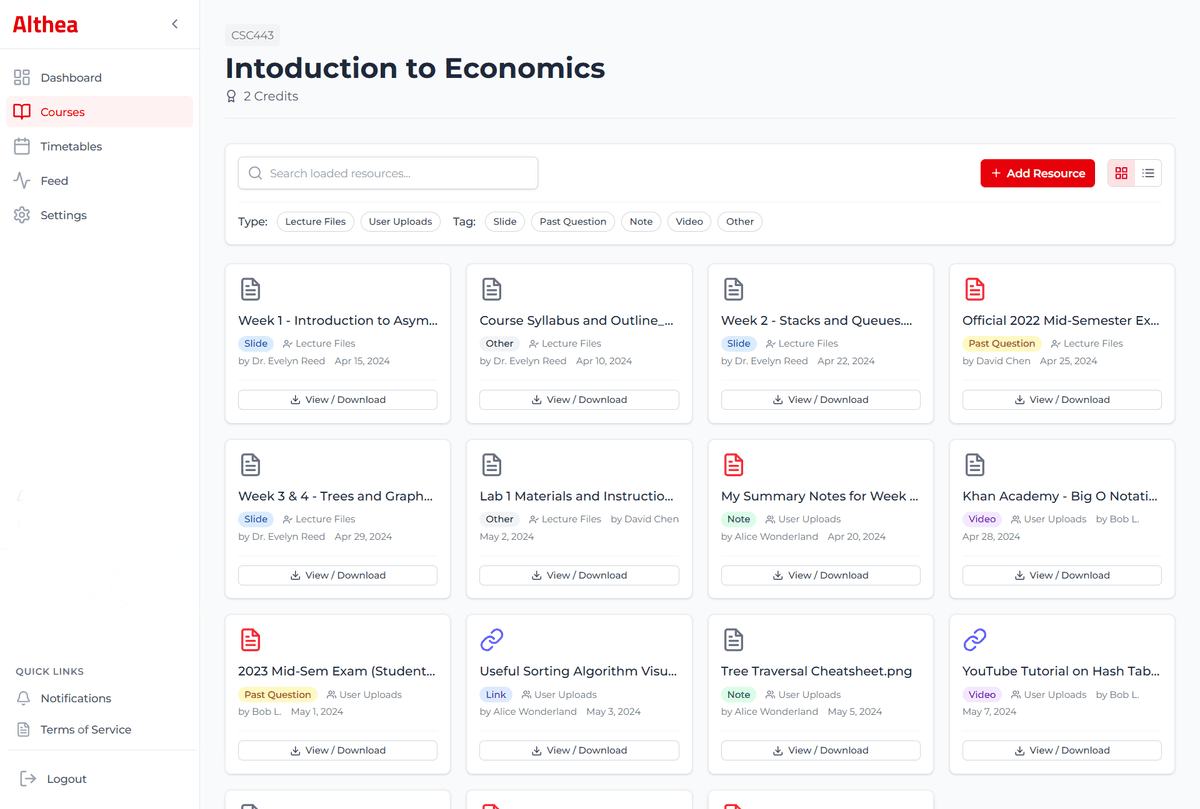Click the Notifications bell icon
This screenshot has width=1200, height=809.
click(23, 699)
